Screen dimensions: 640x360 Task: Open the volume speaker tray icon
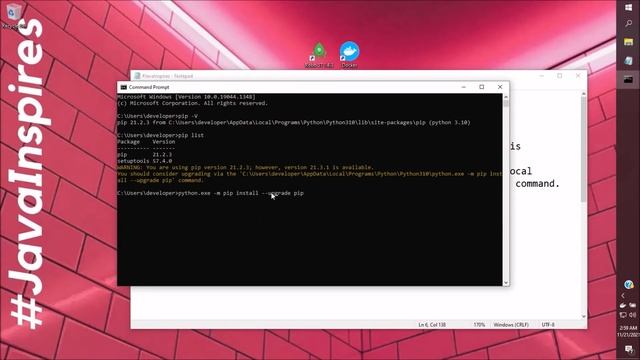point(633,315)
